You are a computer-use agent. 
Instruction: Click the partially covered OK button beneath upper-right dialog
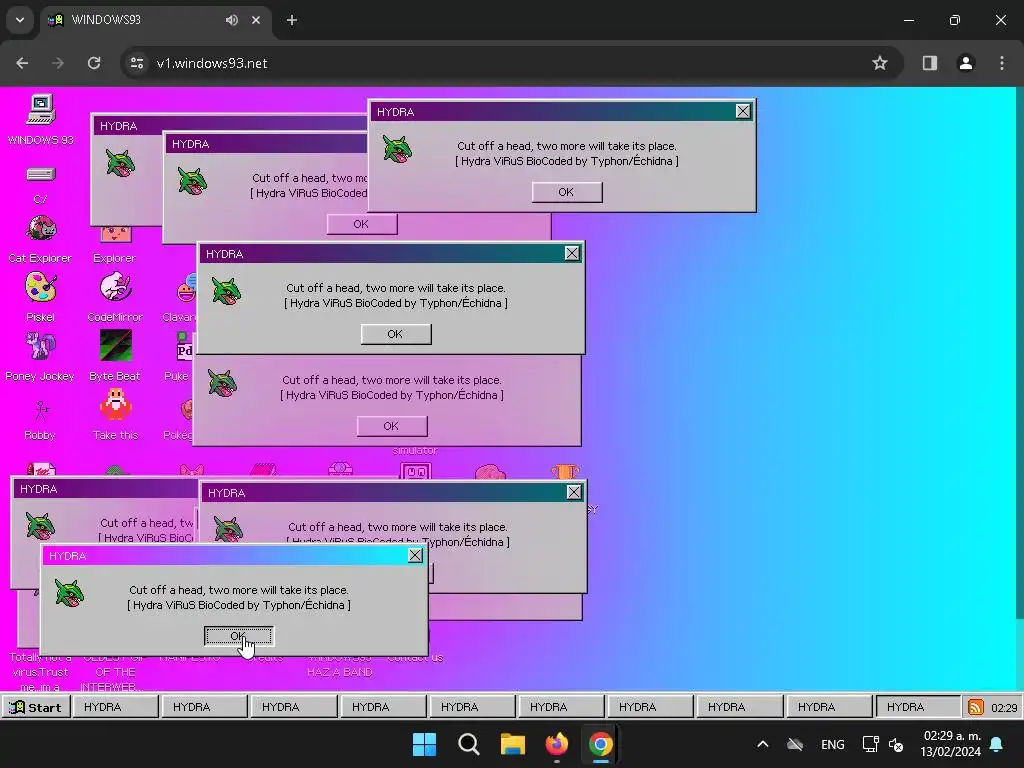pos(362,224)
